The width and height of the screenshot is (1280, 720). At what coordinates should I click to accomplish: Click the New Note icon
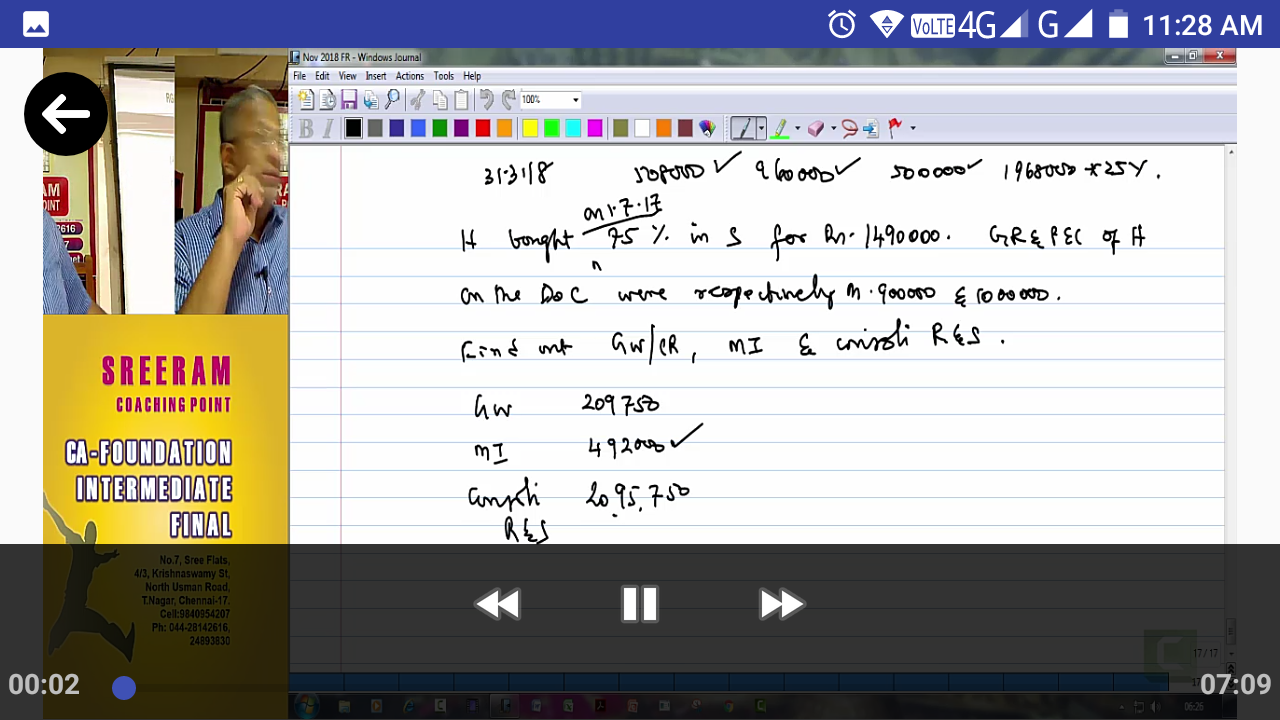(x=306, y=99)
